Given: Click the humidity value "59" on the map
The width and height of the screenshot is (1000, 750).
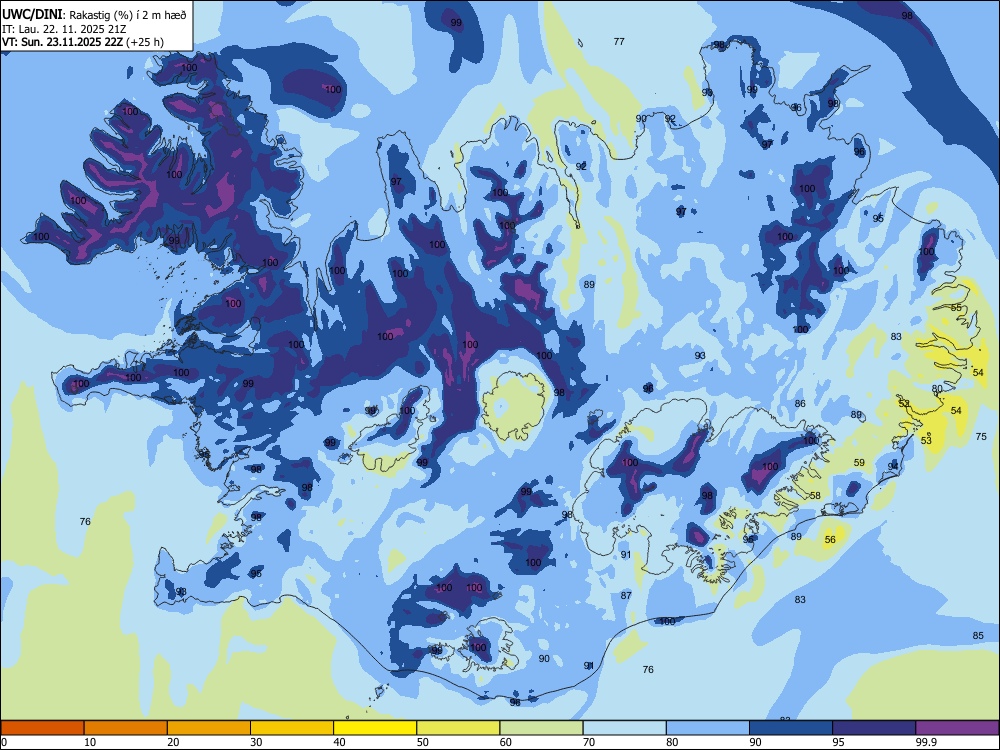Looking at the screenshot, I should 859,462.
